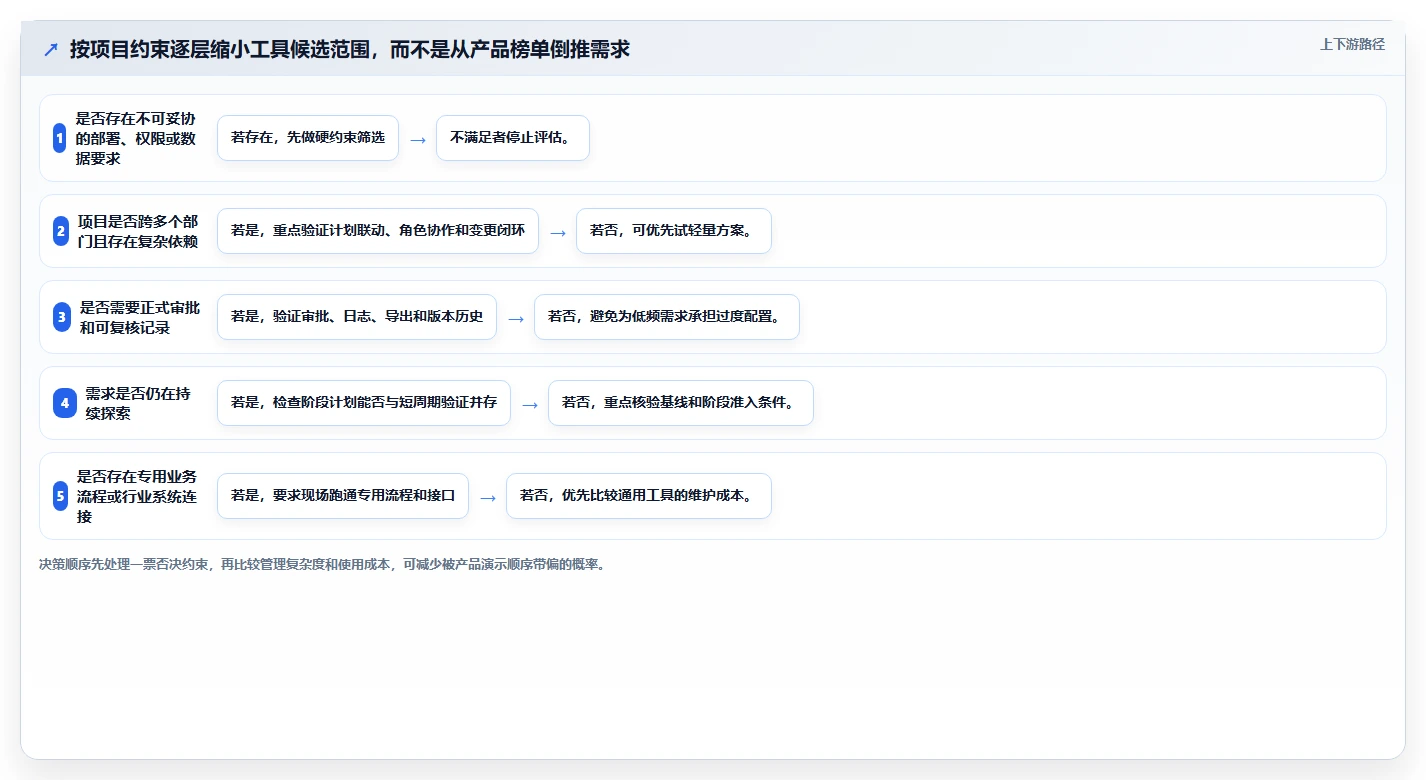
Task: Click the arrow after 若存在，先做硬约束筛选
Action: tap(418, 139)
